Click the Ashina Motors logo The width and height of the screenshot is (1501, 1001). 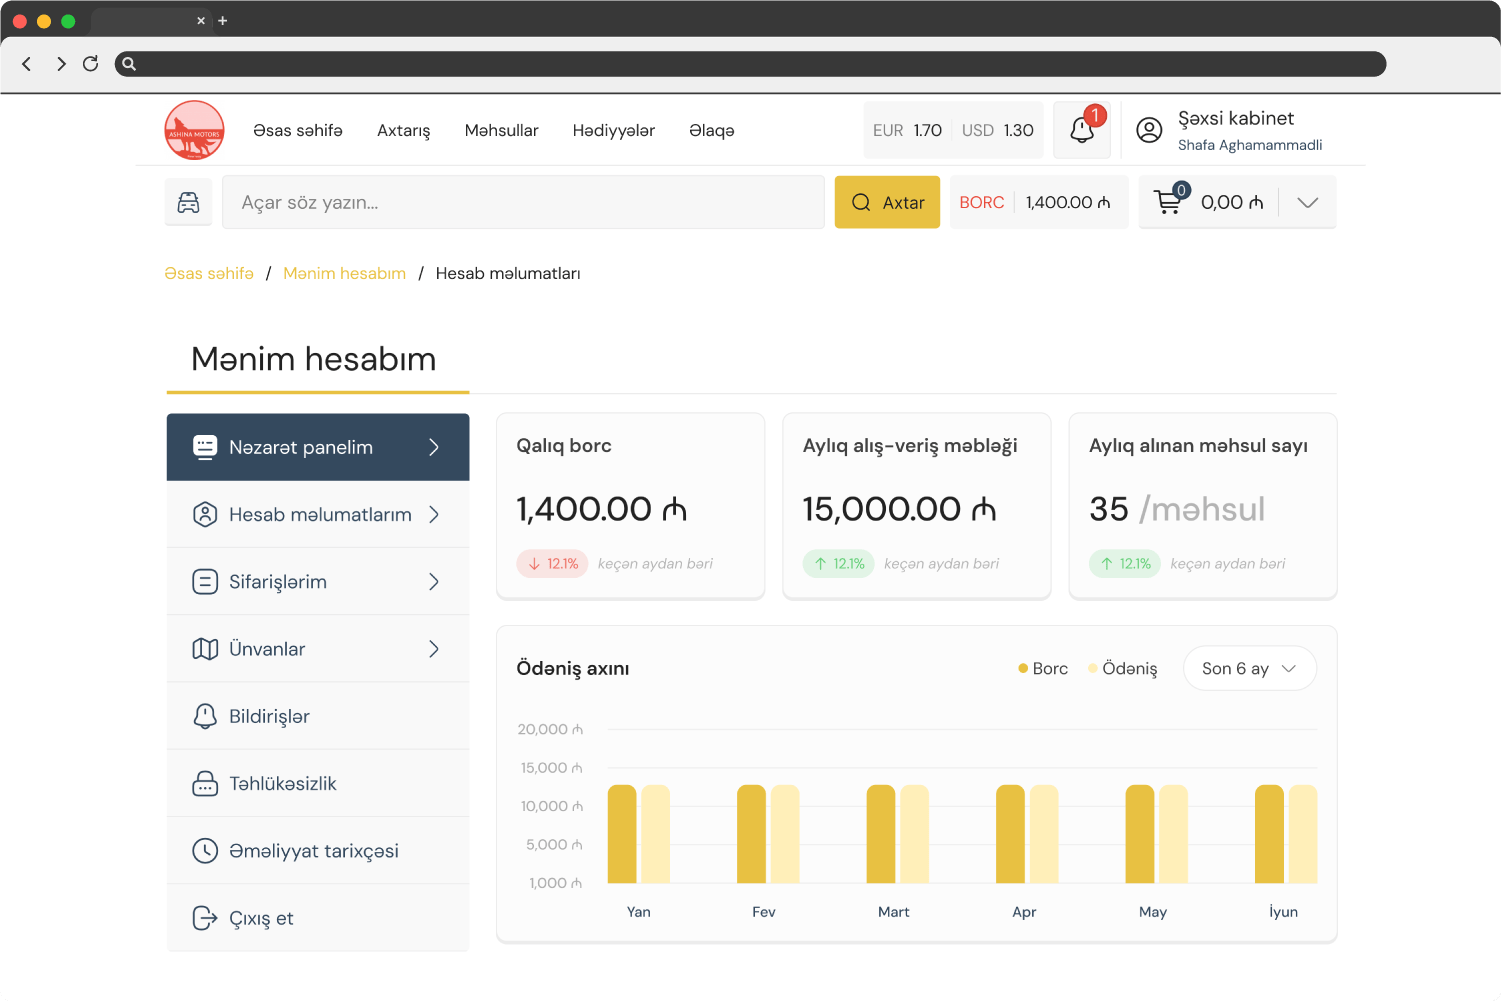tap(194, 130)
